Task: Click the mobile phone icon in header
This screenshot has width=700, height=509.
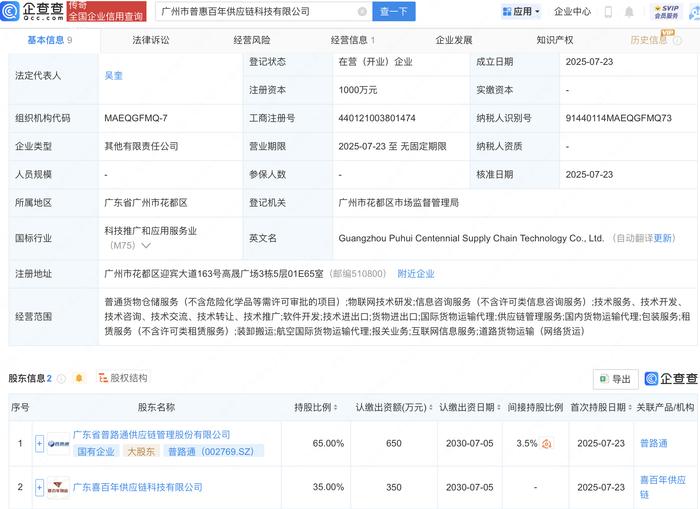Action: tap(608, 12)
